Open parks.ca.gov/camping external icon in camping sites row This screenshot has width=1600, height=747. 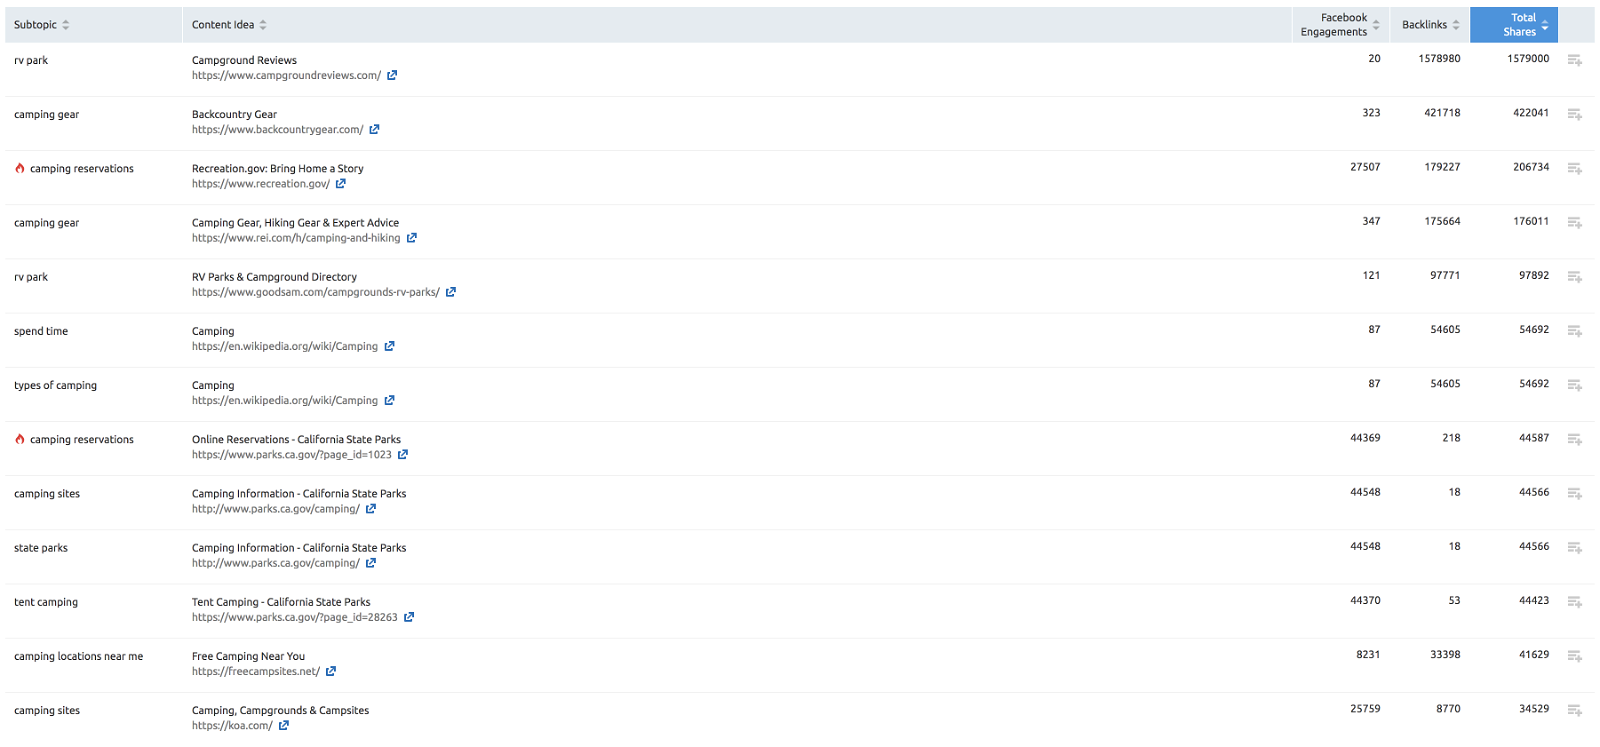coord(371,509)
